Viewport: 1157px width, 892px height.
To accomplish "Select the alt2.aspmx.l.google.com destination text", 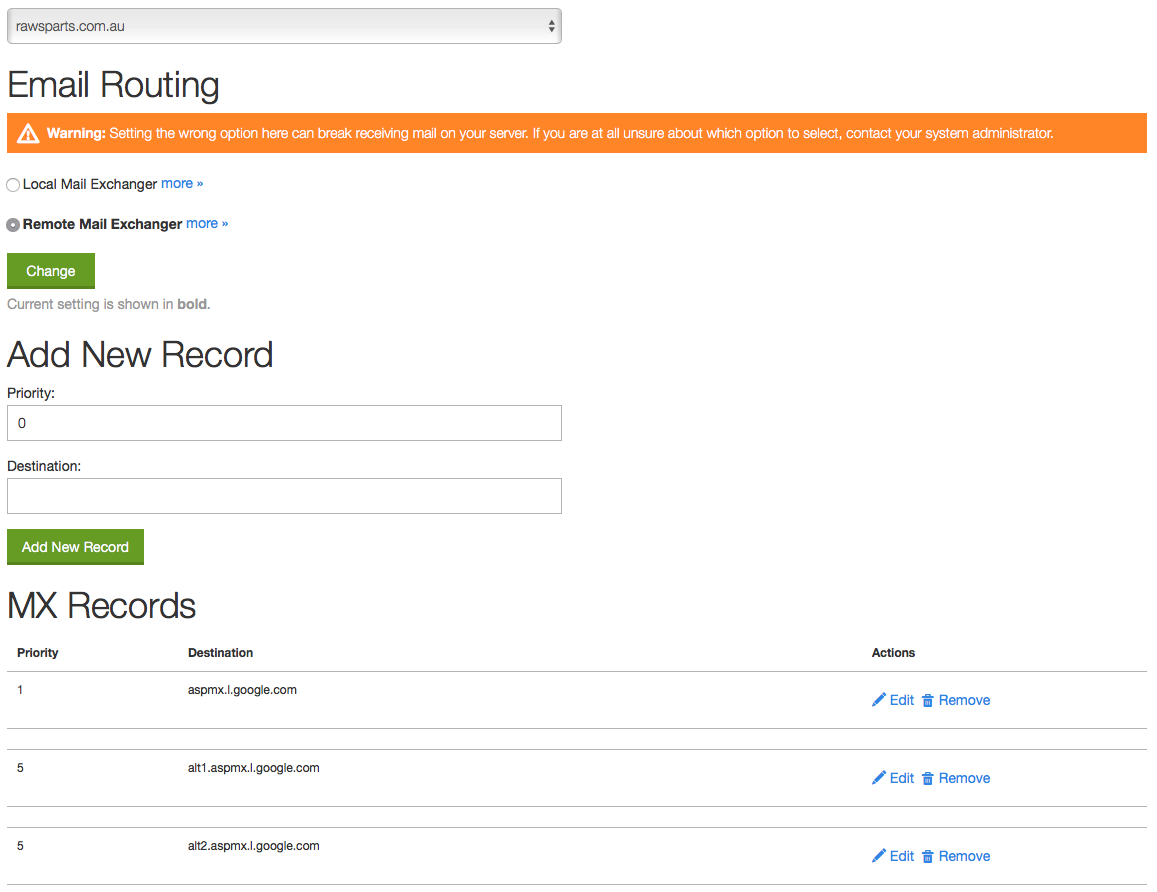I will (x=254, y=846).
